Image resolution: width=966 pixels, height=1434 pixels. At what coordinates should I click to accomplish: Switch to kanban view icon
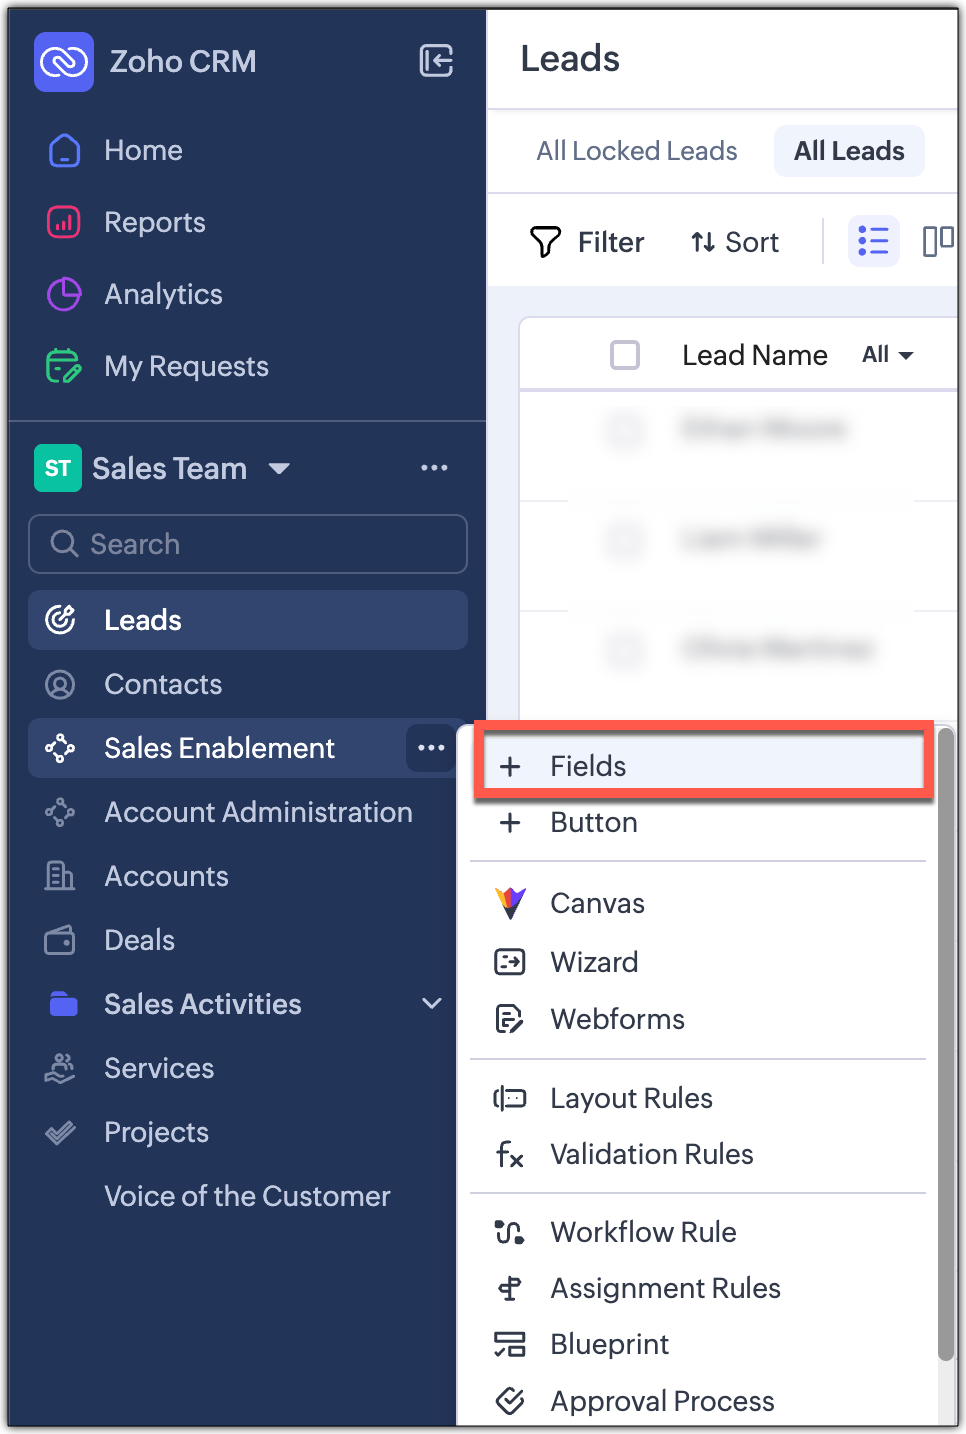[937, 242]
